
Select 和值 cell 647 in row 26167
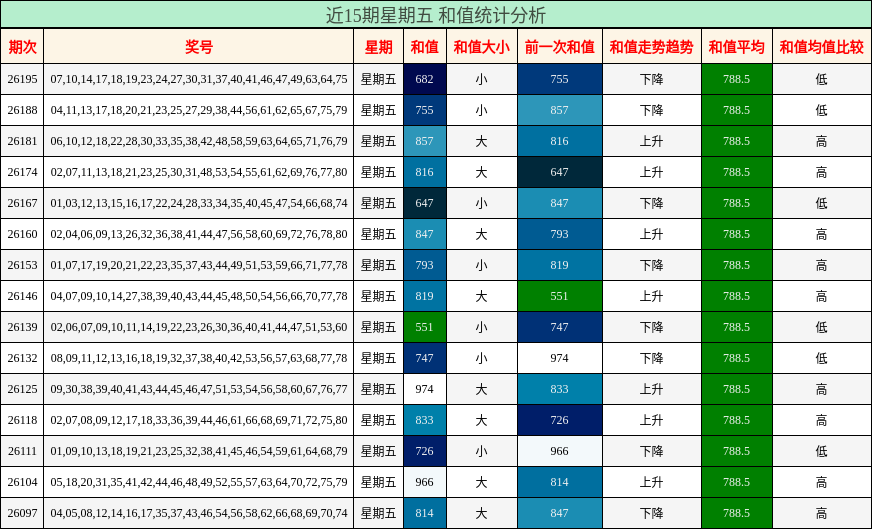click(x=424, y=203)
